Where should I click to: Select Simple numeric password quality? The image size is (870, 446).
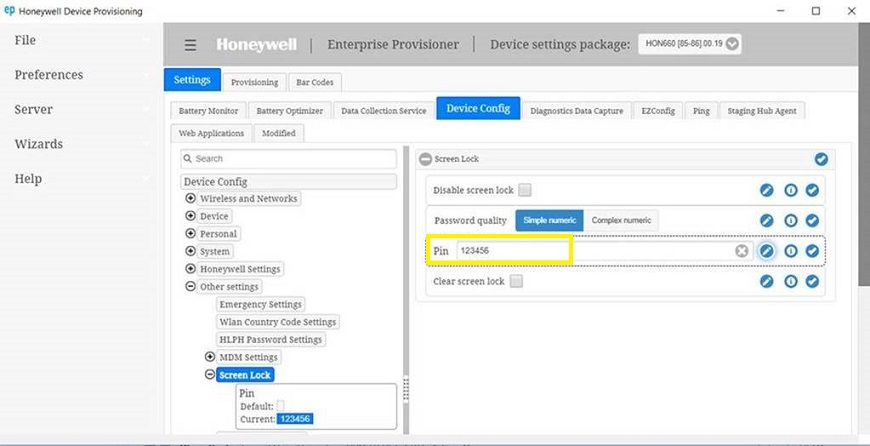pos(549,220)
